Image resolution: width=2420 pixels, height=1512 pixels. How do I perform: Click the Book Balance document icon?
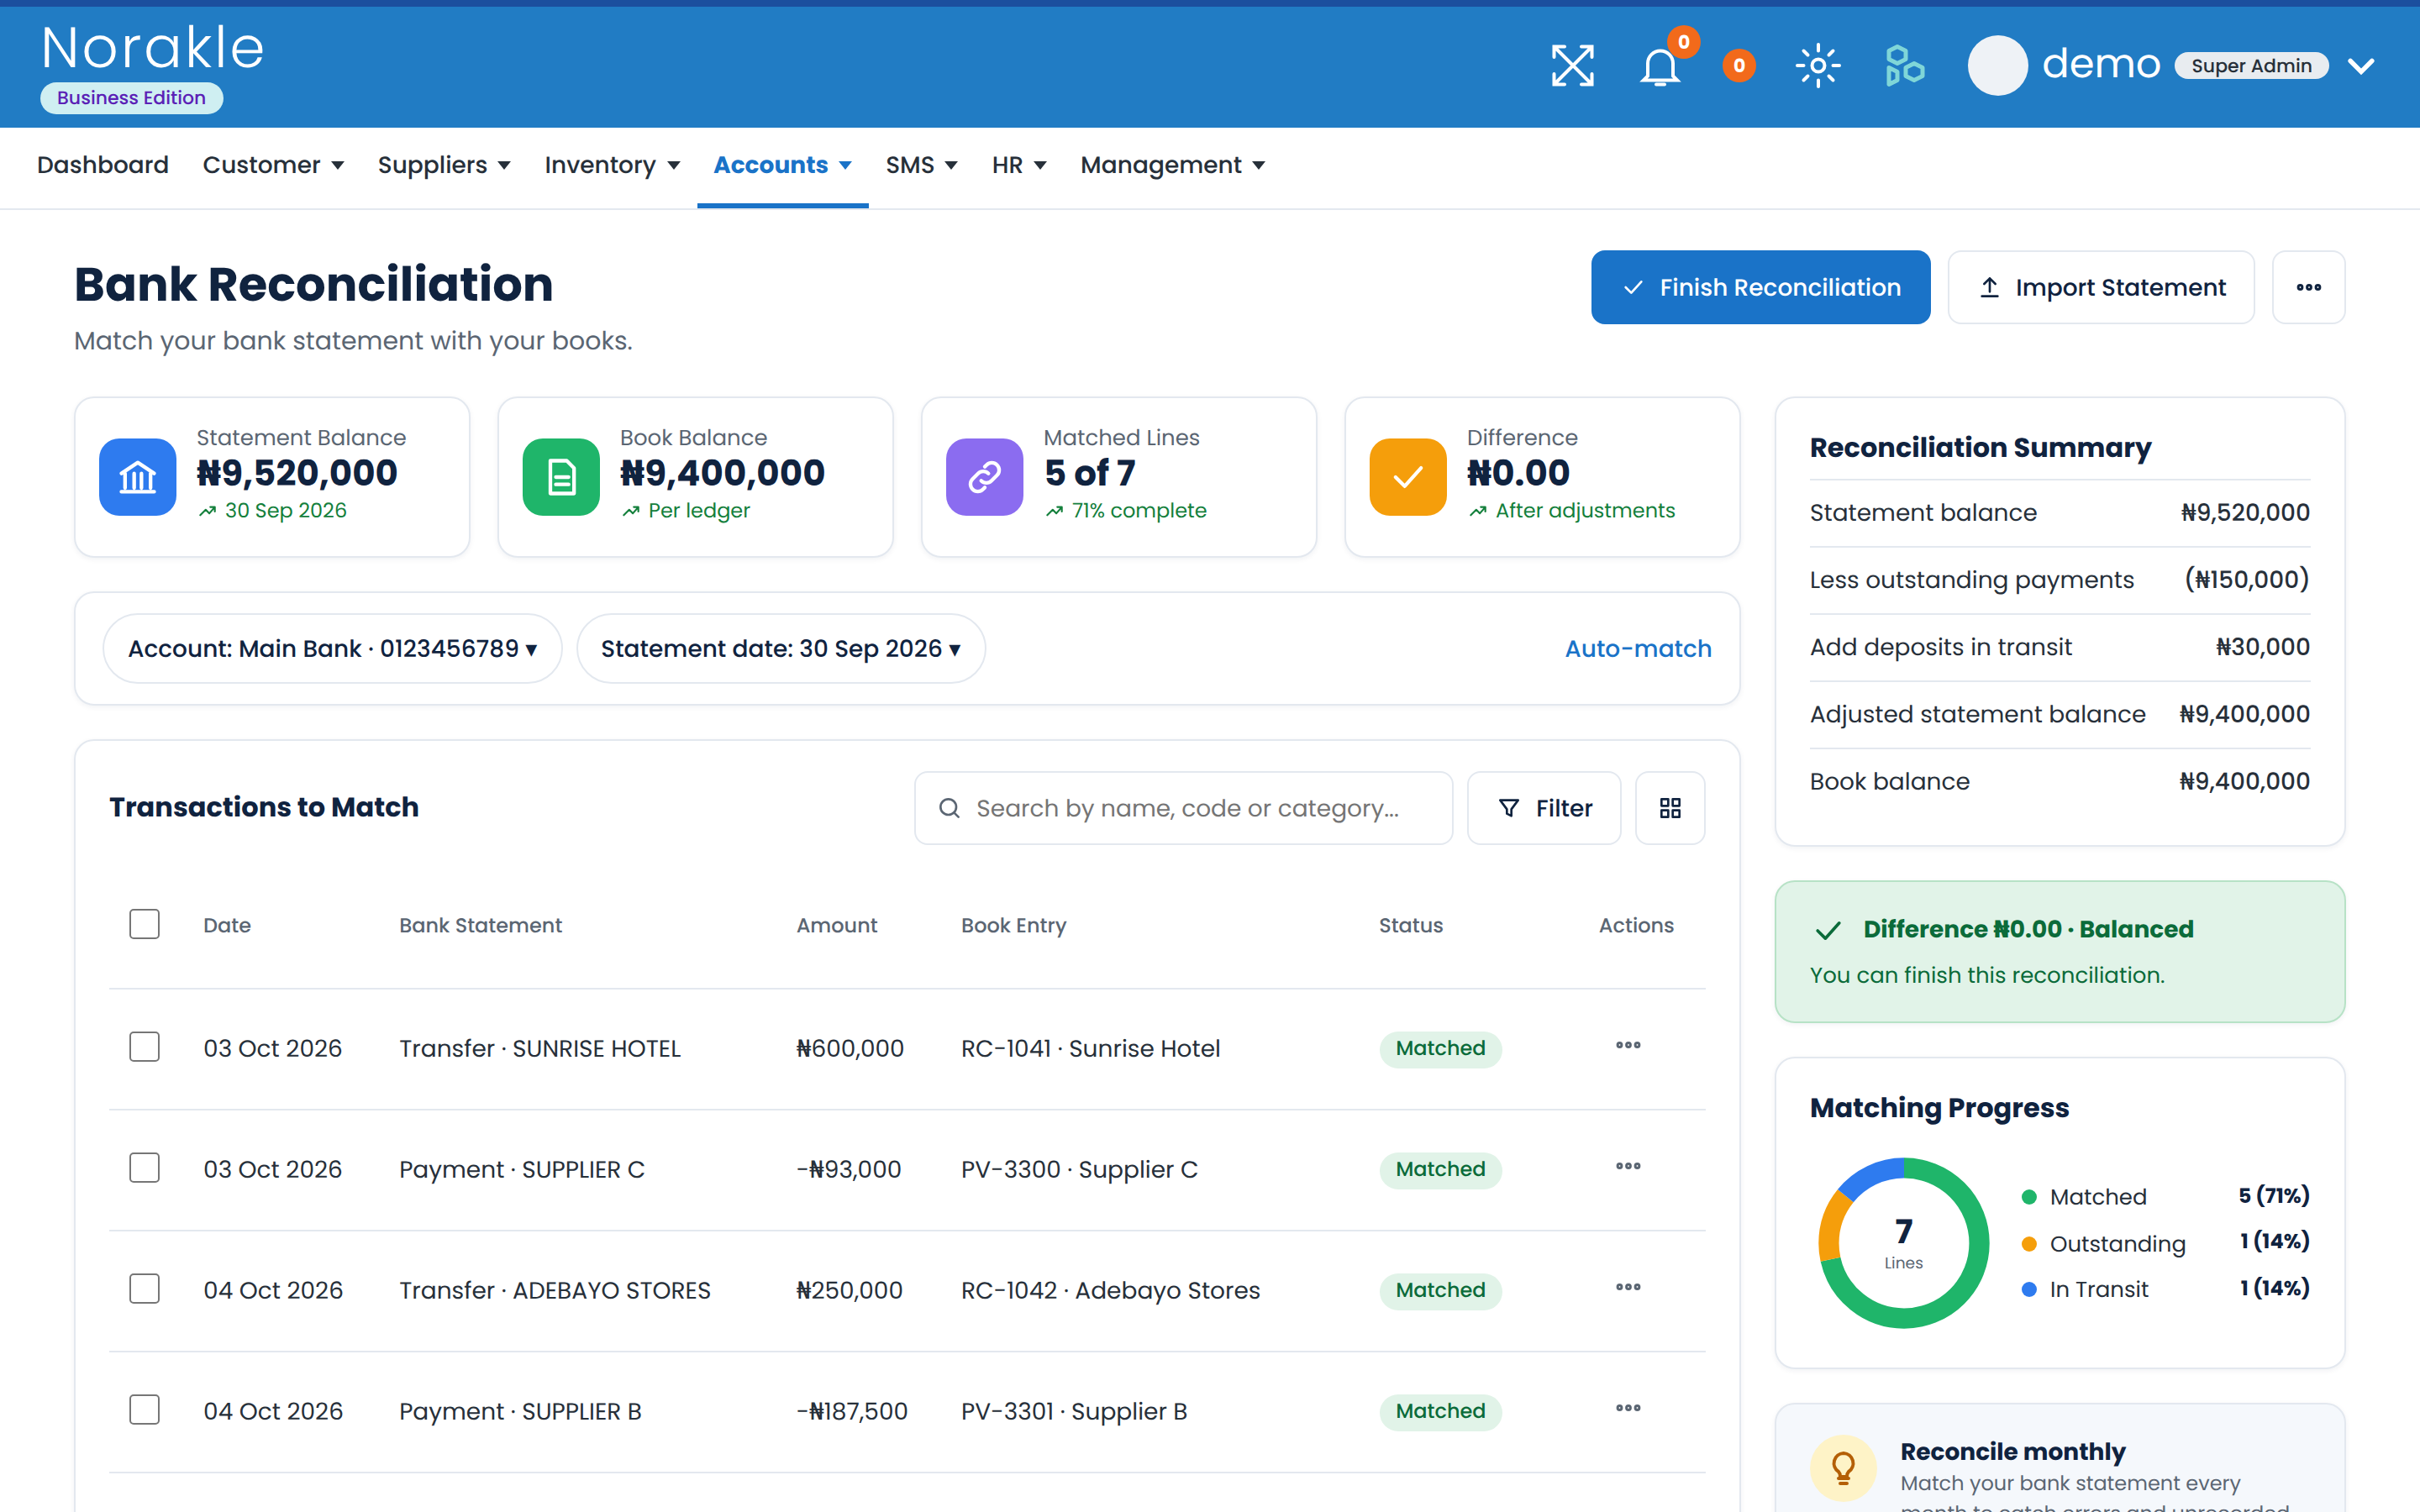coord(561,477)
